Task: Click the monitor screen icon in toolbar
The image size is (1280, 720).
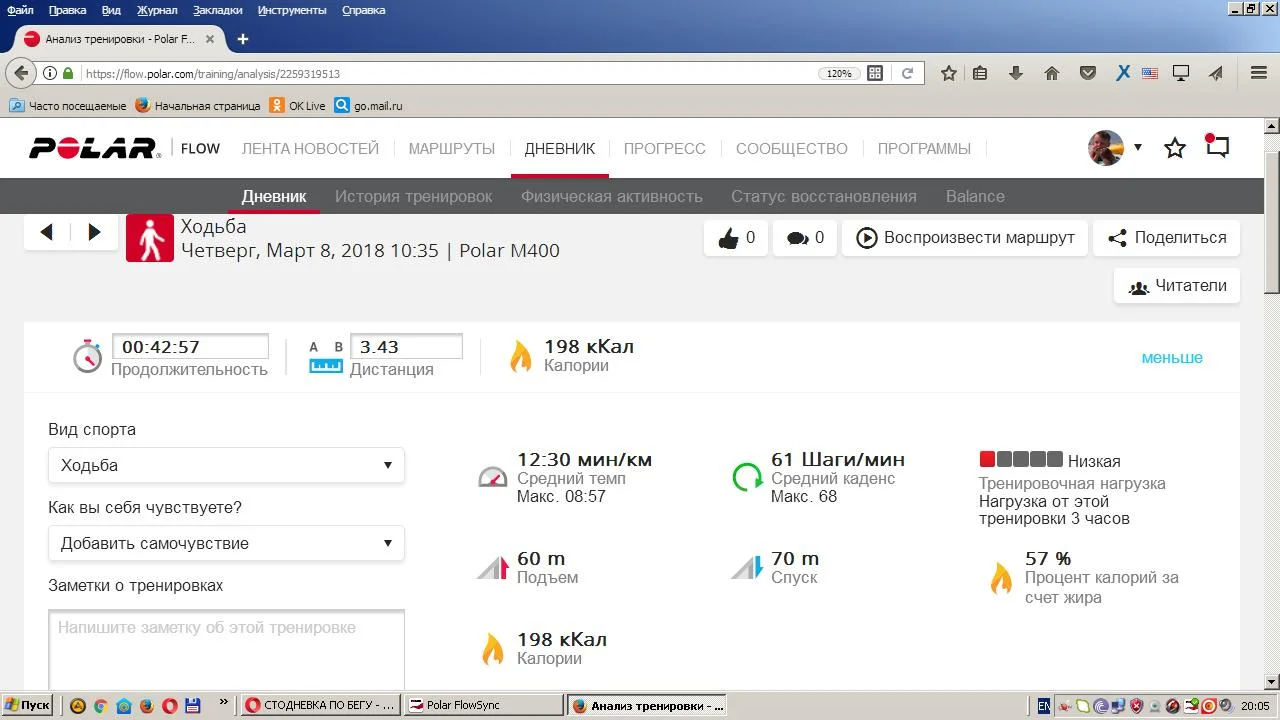Action: [x=1181, y=73]
